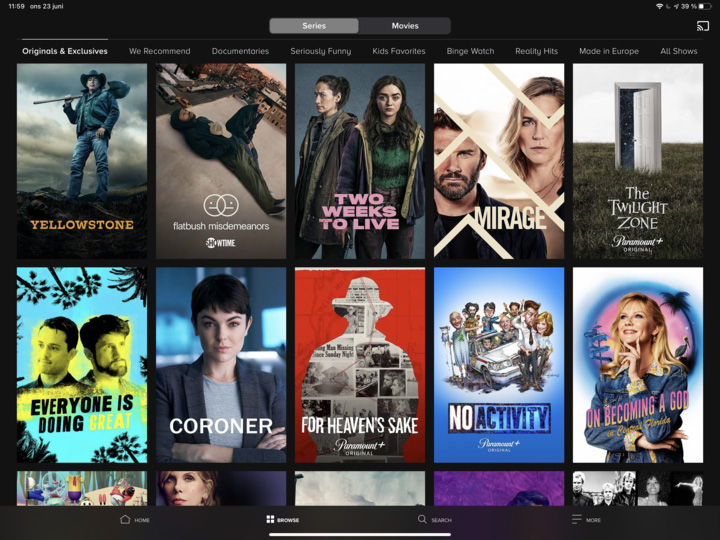Viewport: 720px width, 540px height.
Task: Open On Becoming a God poster
Action: click(638, 365)
